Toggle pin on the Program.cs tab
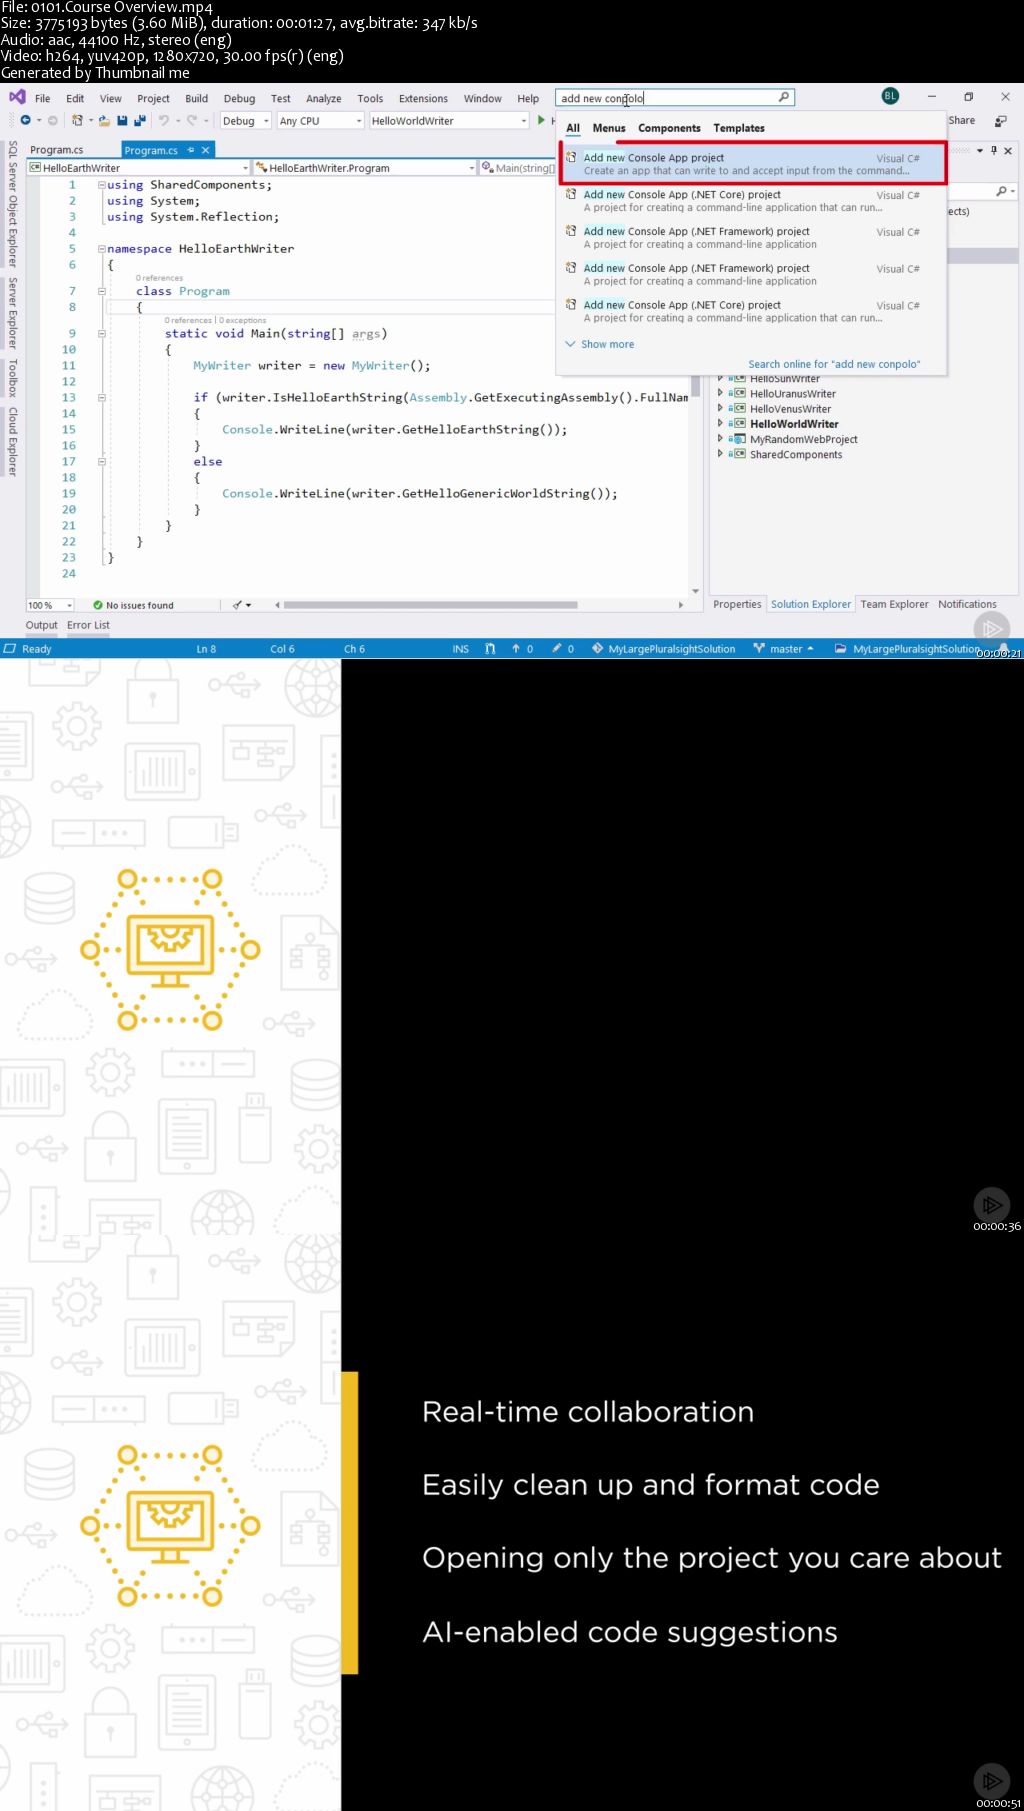 [x=190, y=150]
